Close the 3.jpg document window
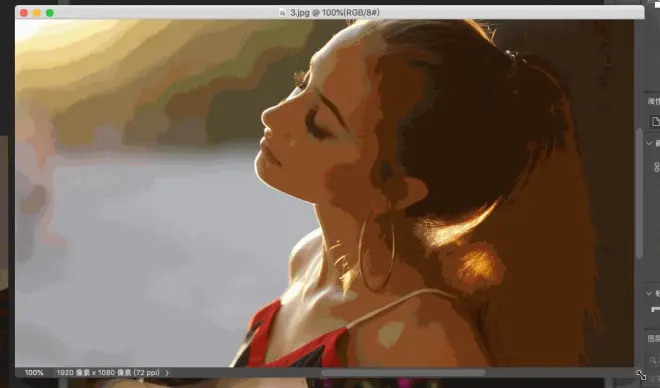 (x=24, y=13)
